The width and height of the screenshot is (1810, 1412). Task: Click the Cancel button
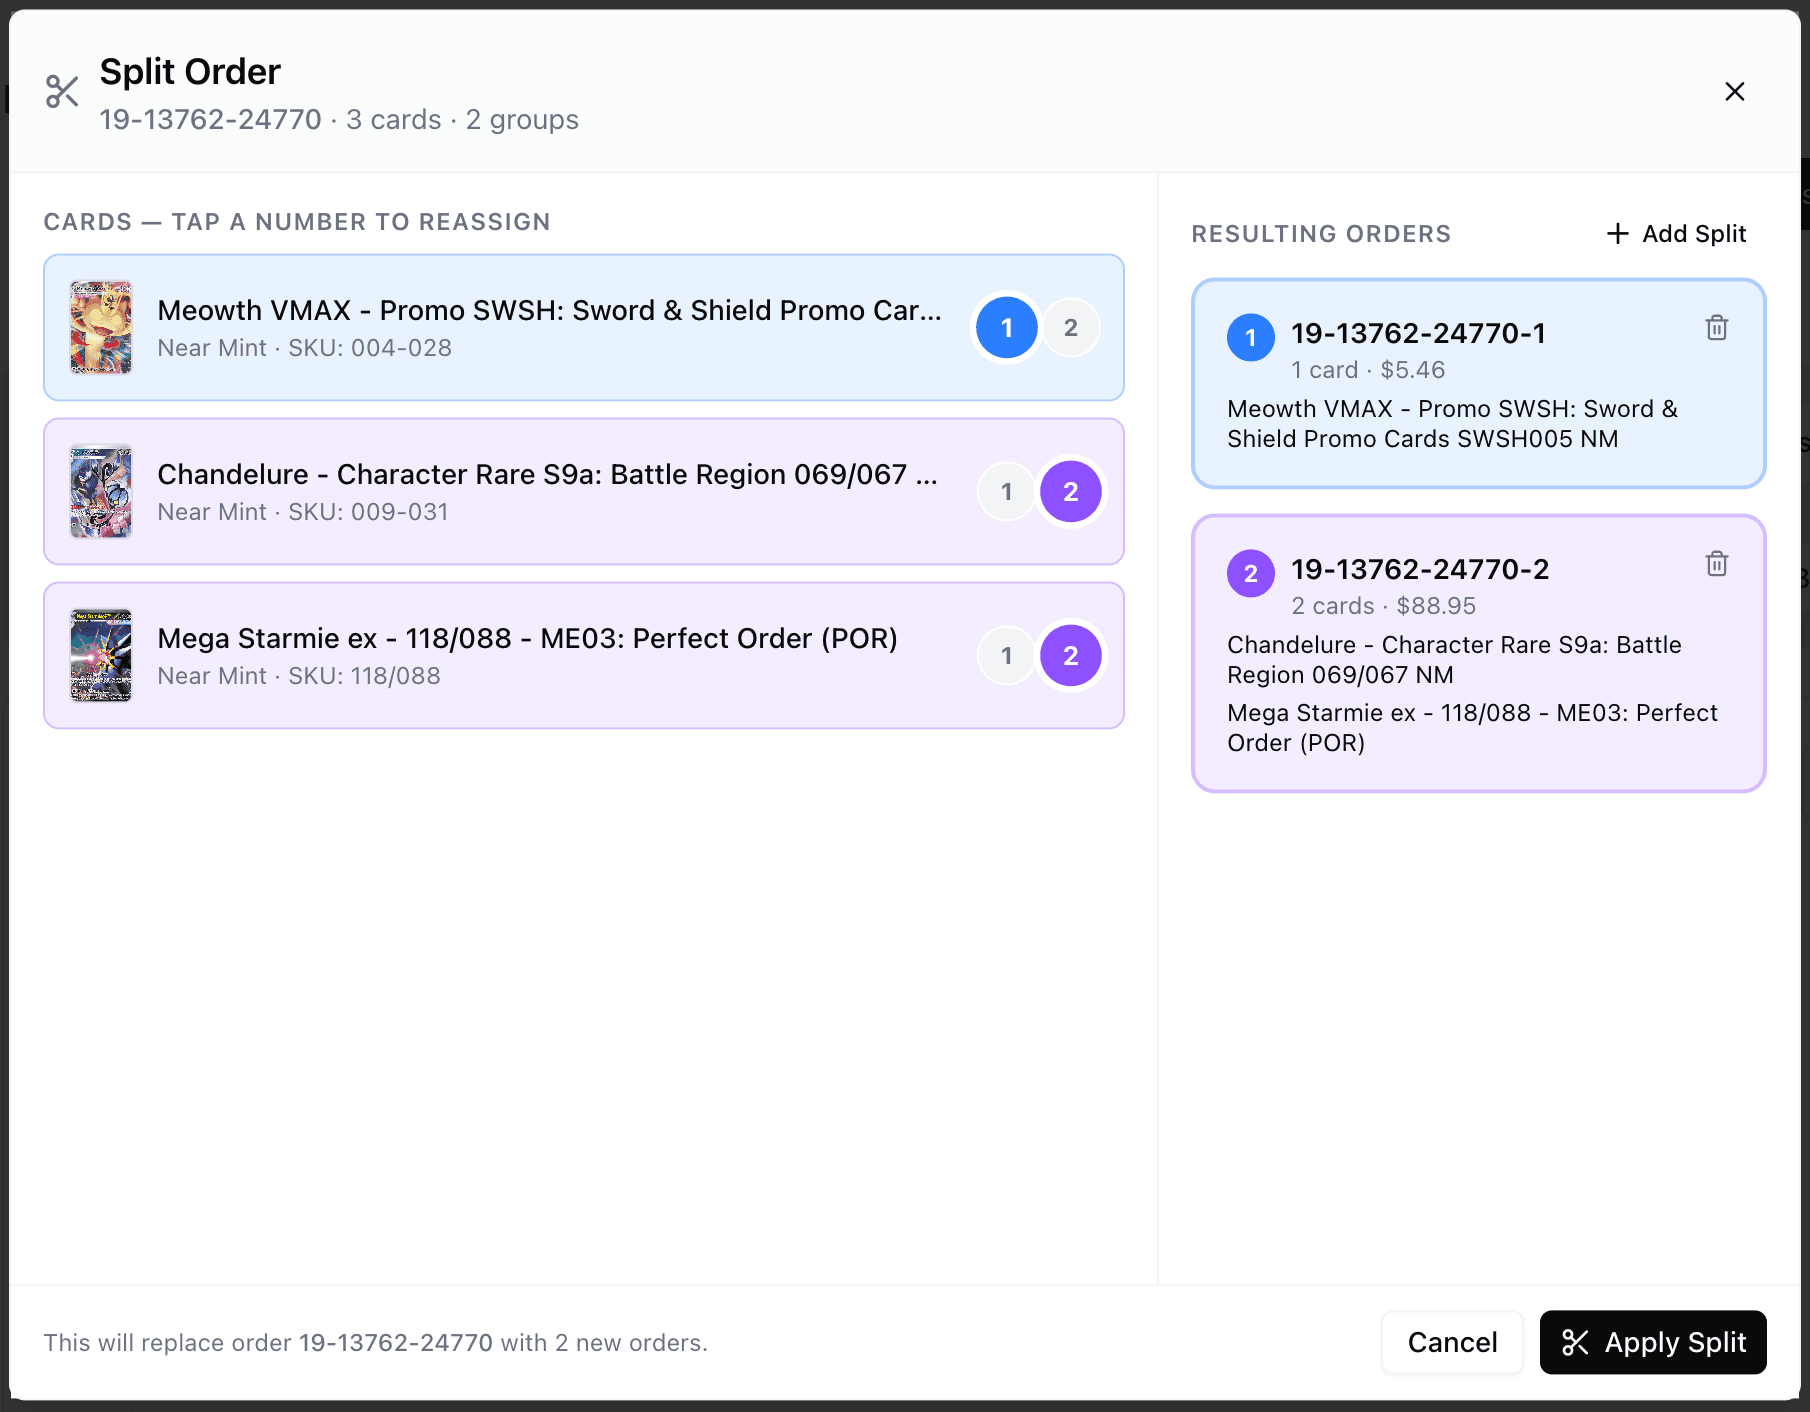1452,1343
